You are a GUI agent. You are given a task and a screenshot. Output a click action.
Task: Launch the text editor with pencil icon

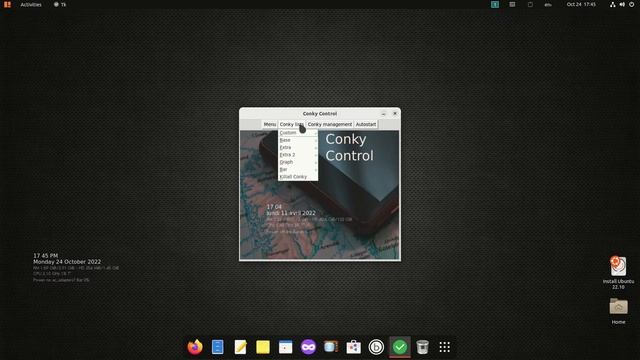click(240, 347)
